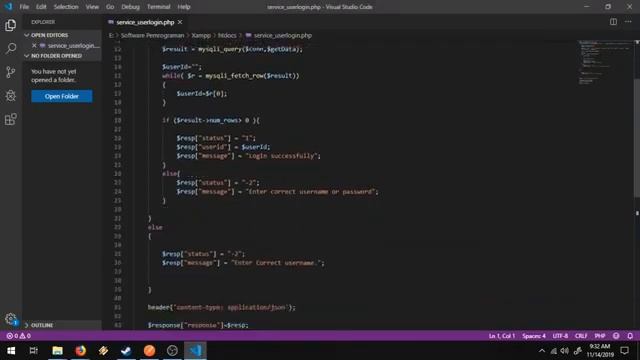
Task: Open the Manage gear menu
Action: pos(11,318)
